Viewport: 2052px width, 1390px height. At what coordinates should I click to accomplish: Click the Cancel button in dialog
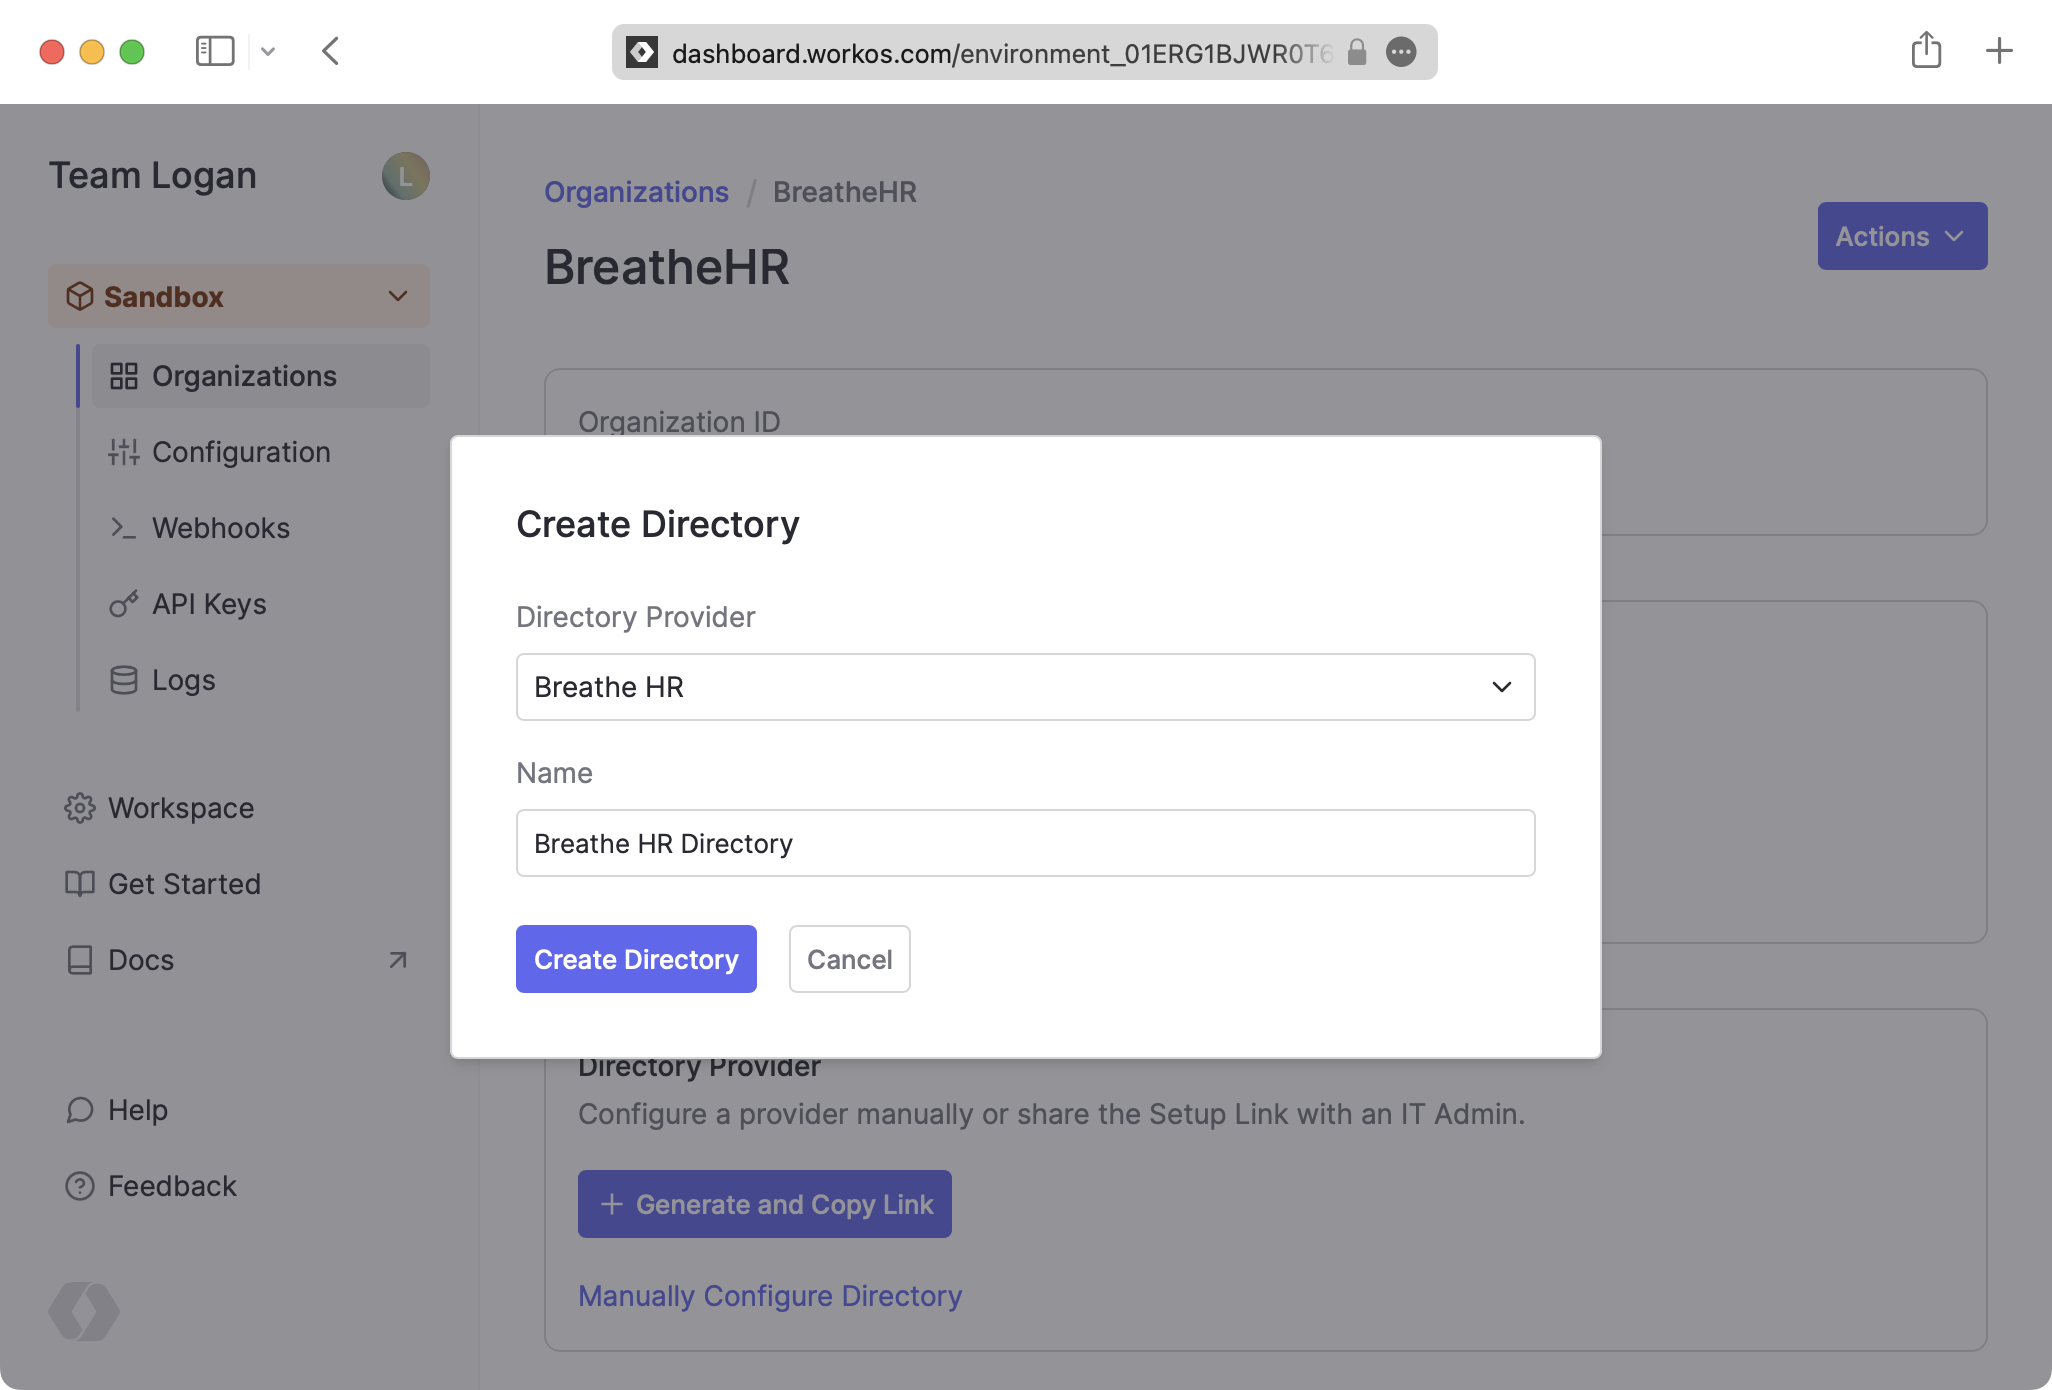[x=848, y=959]
